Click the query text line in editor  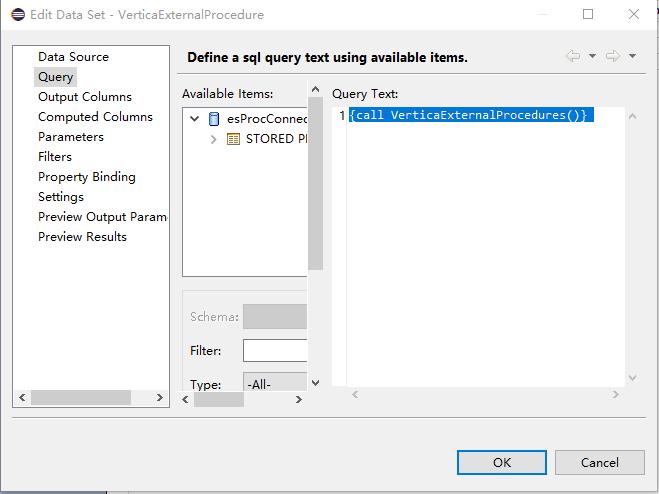(x=468, y=116)
